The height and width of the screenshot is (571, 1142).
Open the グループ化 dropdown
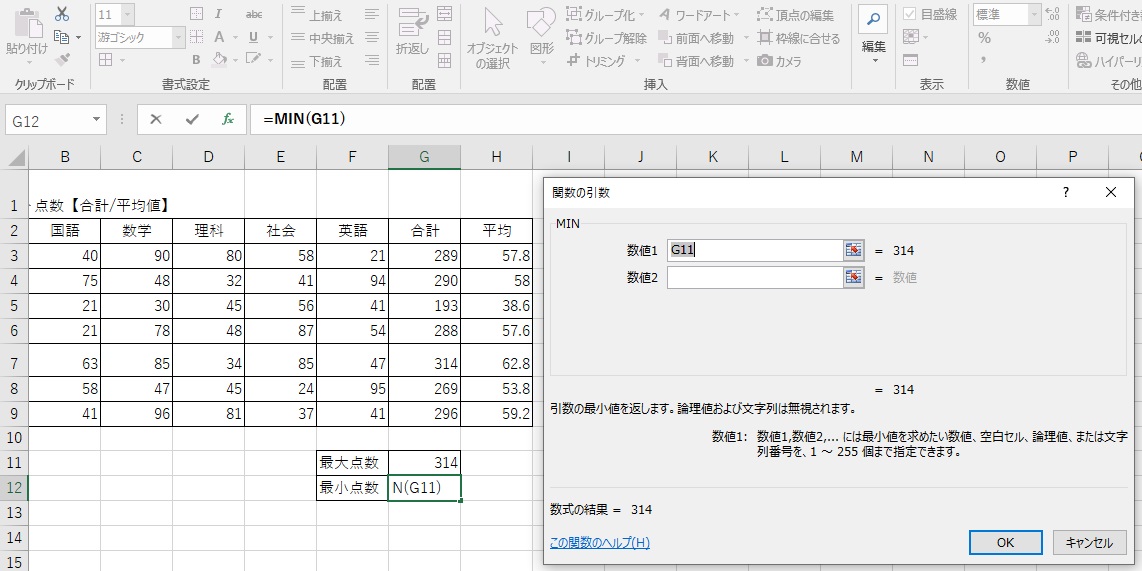click(641, 15)
